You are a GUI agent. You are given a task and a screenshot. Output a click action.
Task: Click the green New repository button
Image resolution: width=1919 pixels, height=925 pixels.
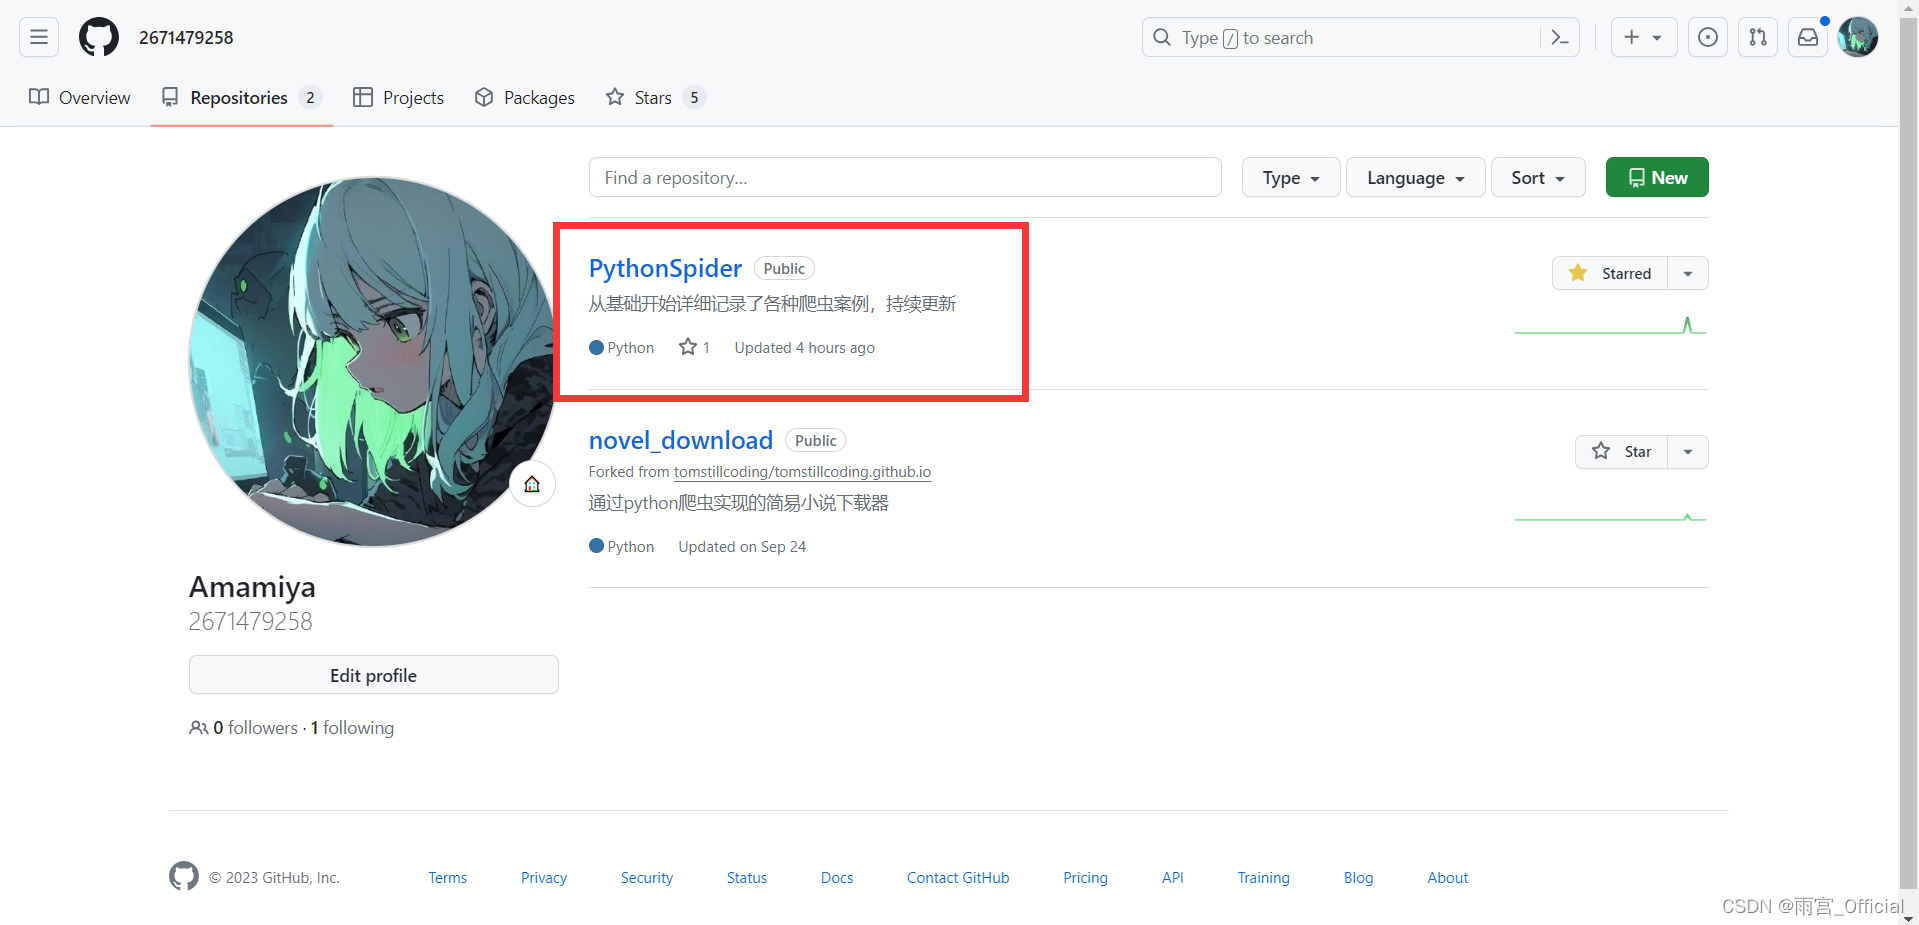1657,177
